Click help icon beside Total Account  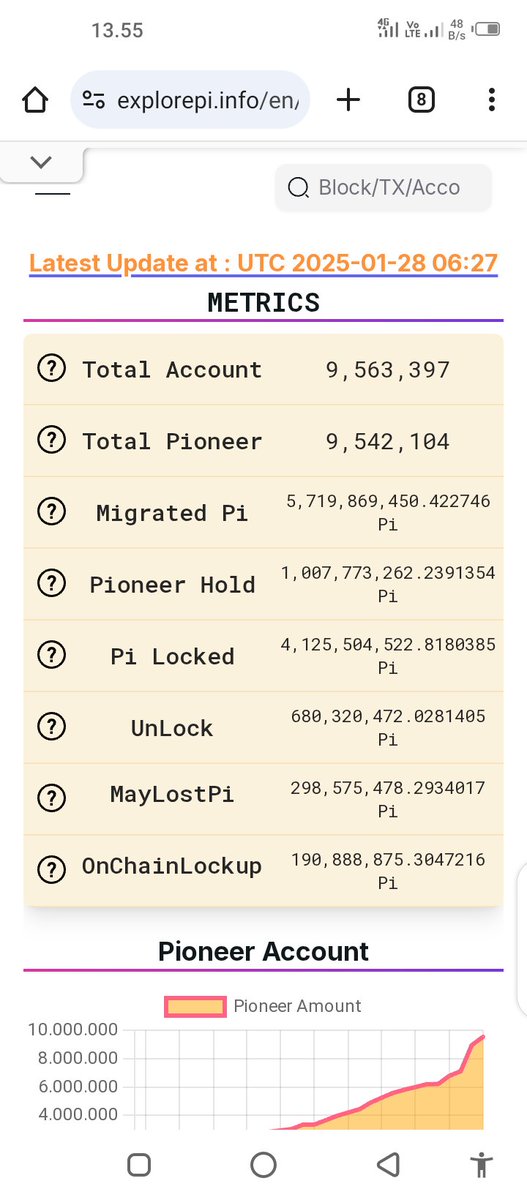(x=51, y=369)
